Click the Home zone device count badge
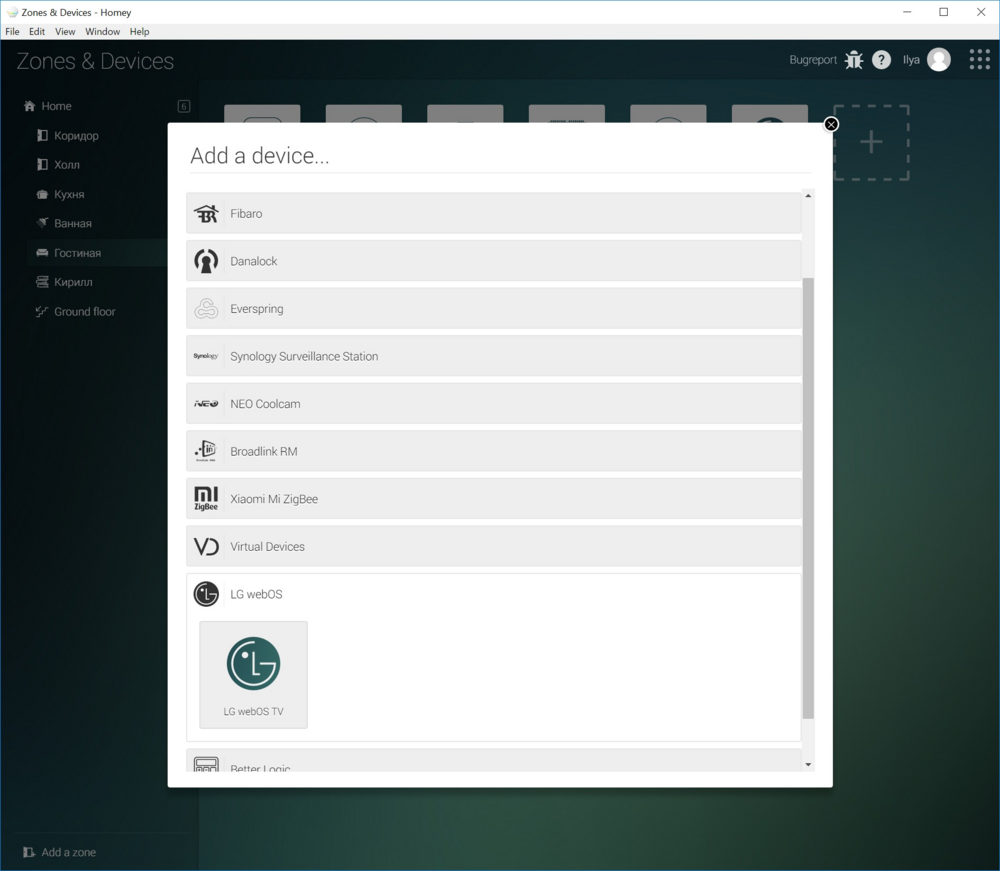Viewport: 1000px width, 871px height. [x=184, y=106]
